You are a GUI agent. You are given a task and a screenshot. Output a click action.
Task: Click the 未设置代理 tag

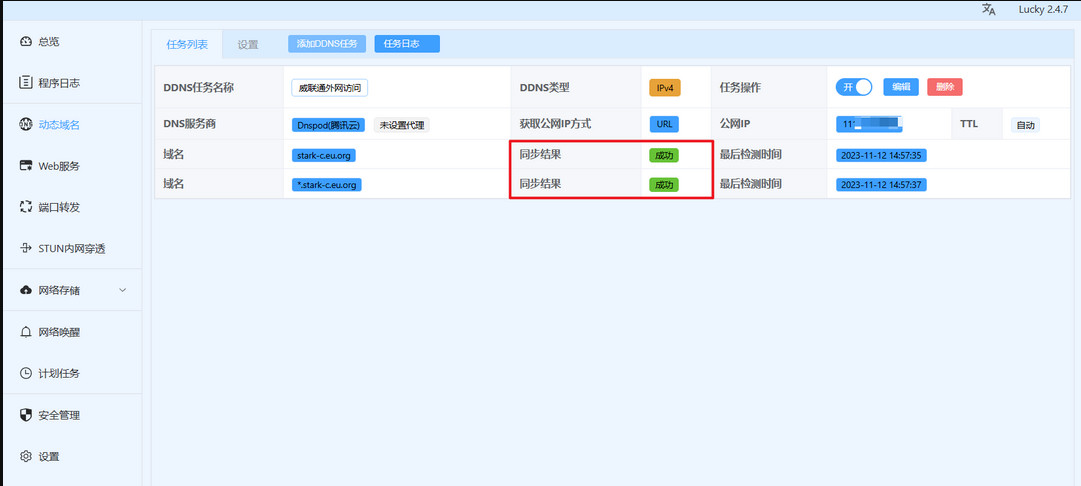(401, 125)
